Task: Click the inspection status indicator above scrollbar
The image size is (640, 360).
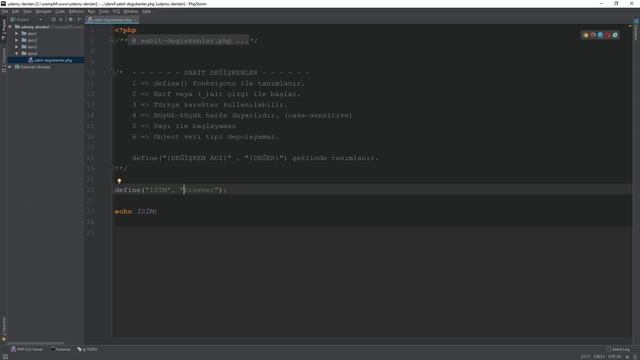Action: (630, 26)
